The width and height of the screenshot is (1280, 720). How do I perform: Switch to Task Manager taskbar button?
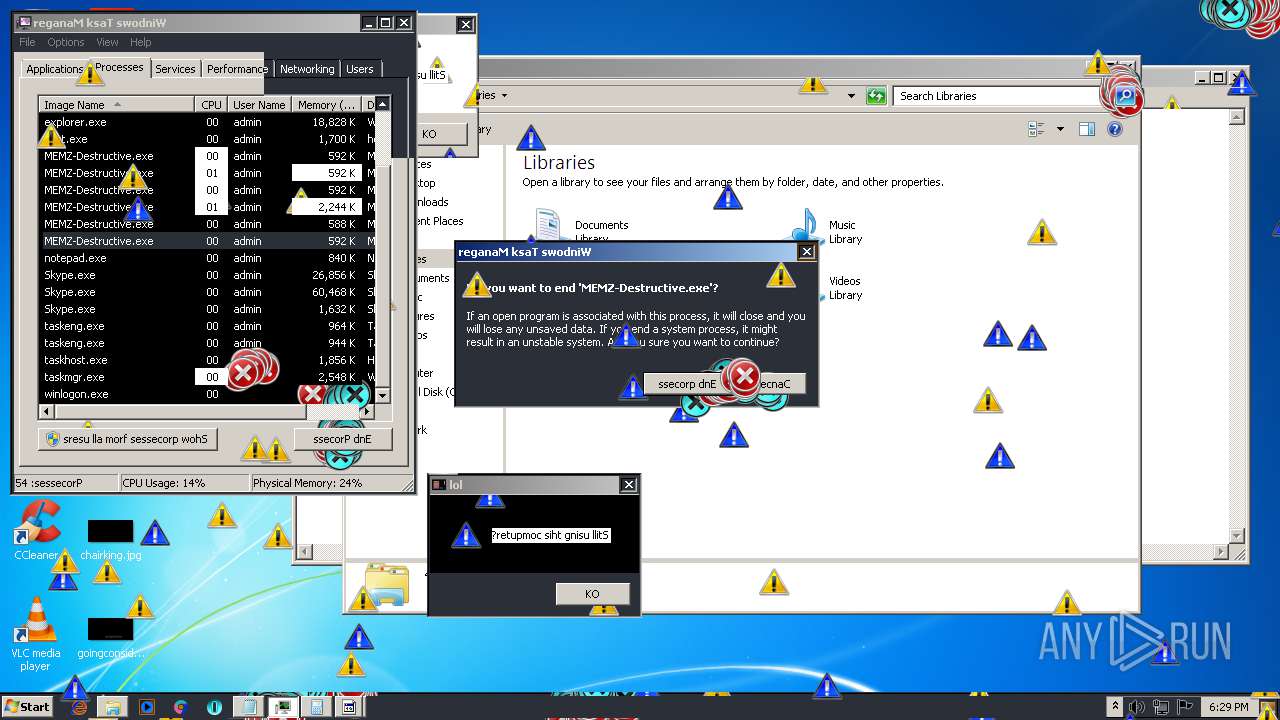click(x=283, y=706)
